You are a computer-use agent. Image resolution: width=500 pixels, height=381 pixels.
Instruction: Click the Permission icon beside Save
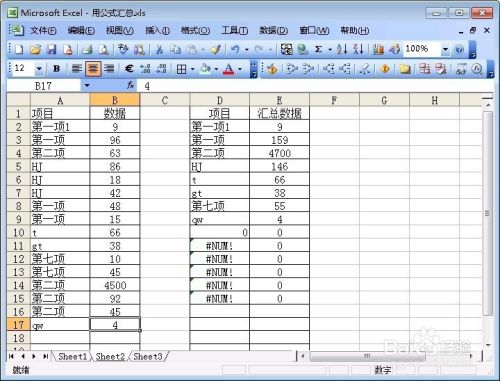click(x=68, y=50)
